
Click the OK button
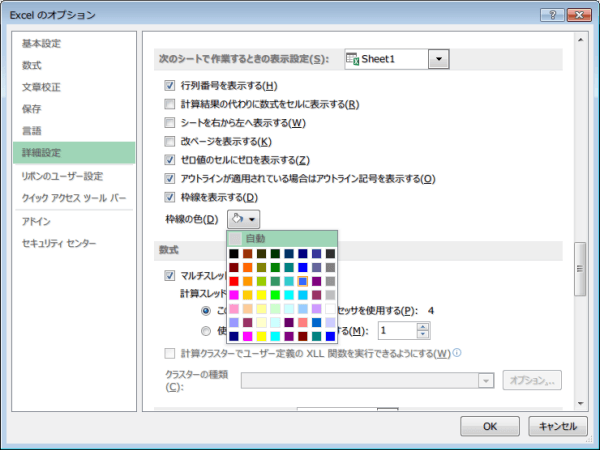pyautogui.click(x=490, y=426)
